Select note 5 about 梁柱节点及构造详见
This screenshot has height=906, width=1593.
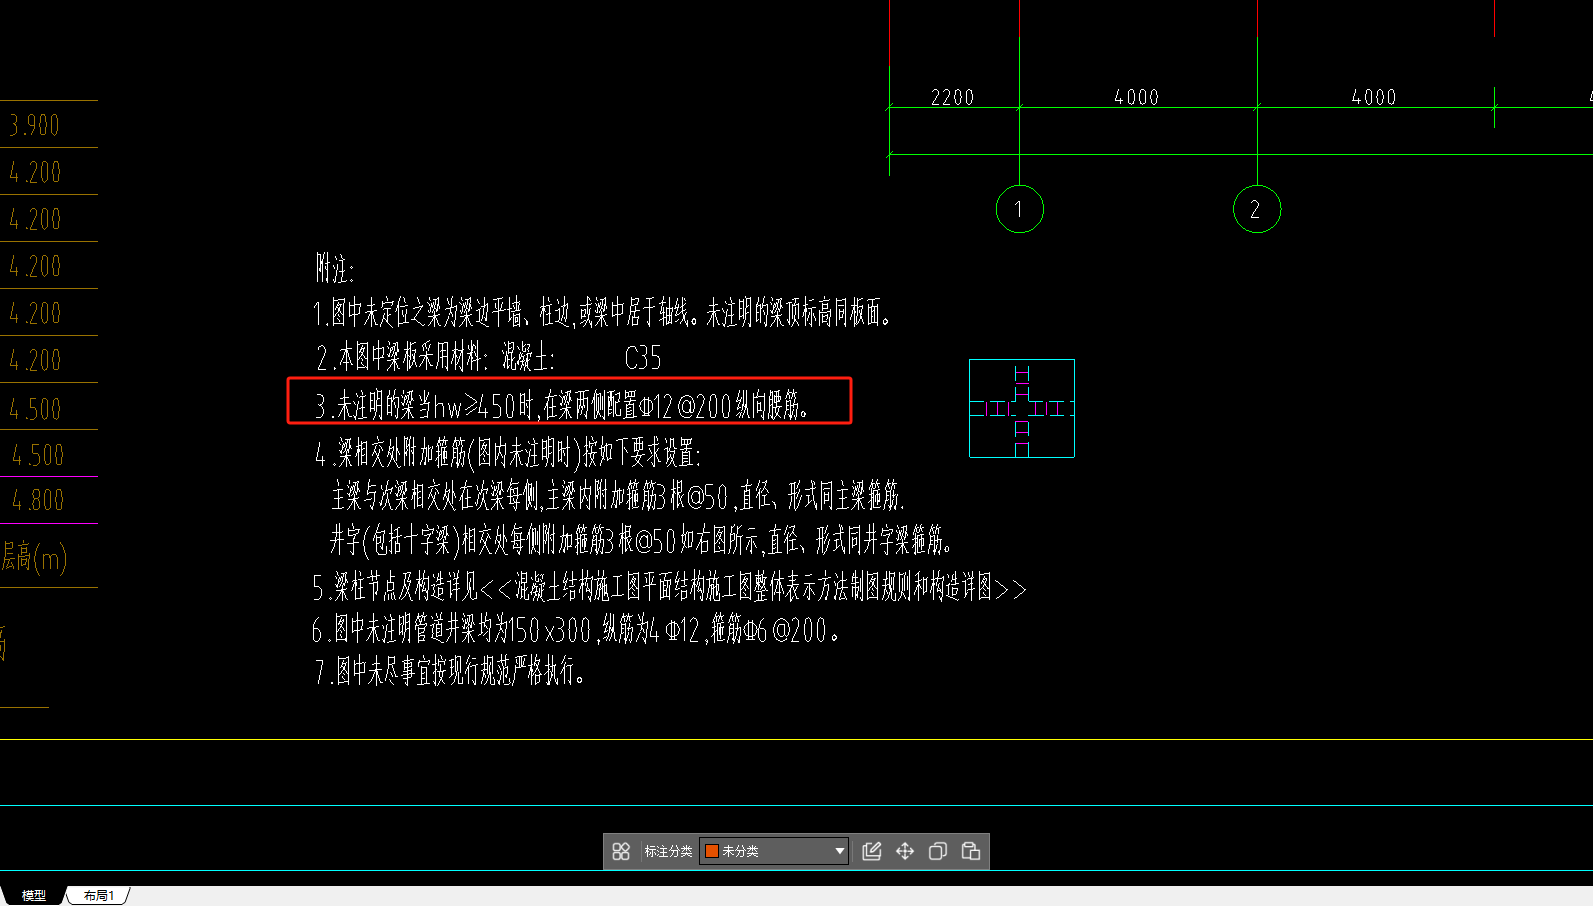click(669, 587)
